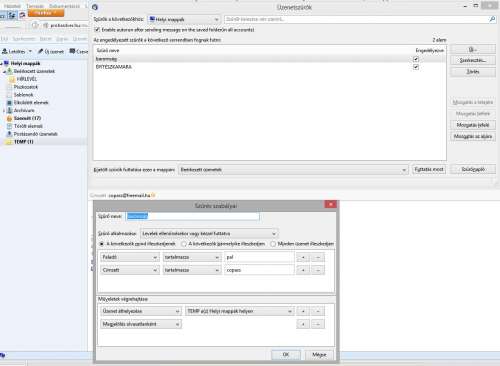500x366 pixels.
Task: Open the Sablonok templates folder
Action: coord(23,95)
